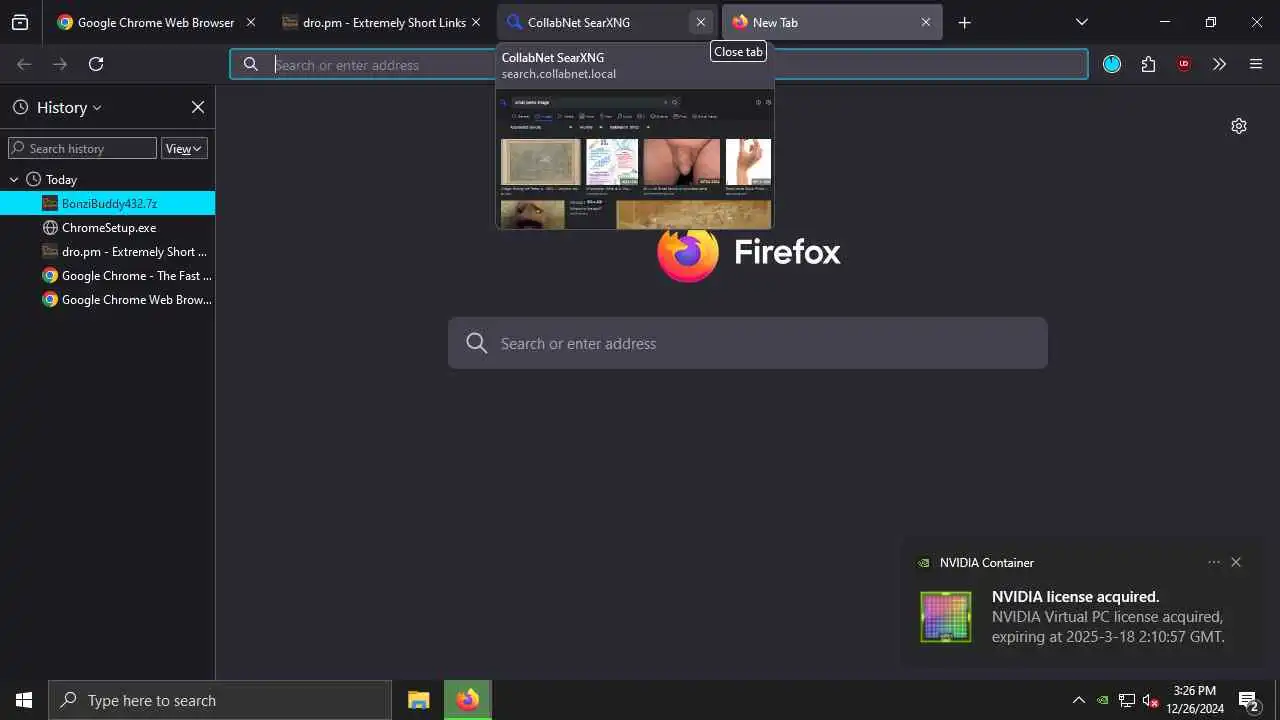Open a new tab with plus button
This screenshot has width=1280, height=720.
coord(964,22)
